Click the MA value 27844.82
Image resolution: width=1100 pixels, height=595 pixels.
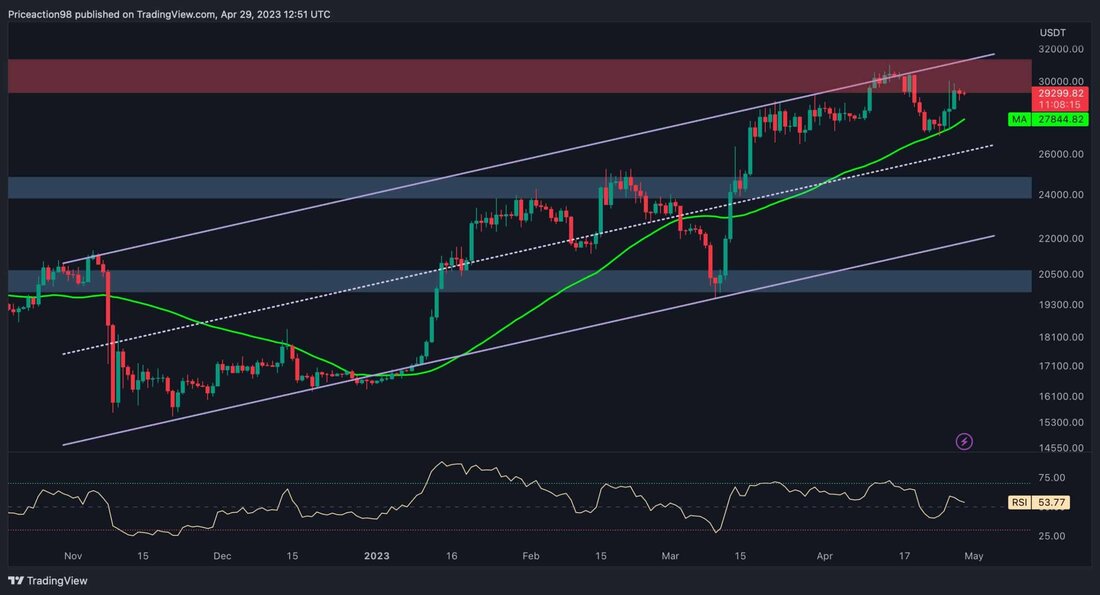pyautogui.click(x=1061, y=120)
